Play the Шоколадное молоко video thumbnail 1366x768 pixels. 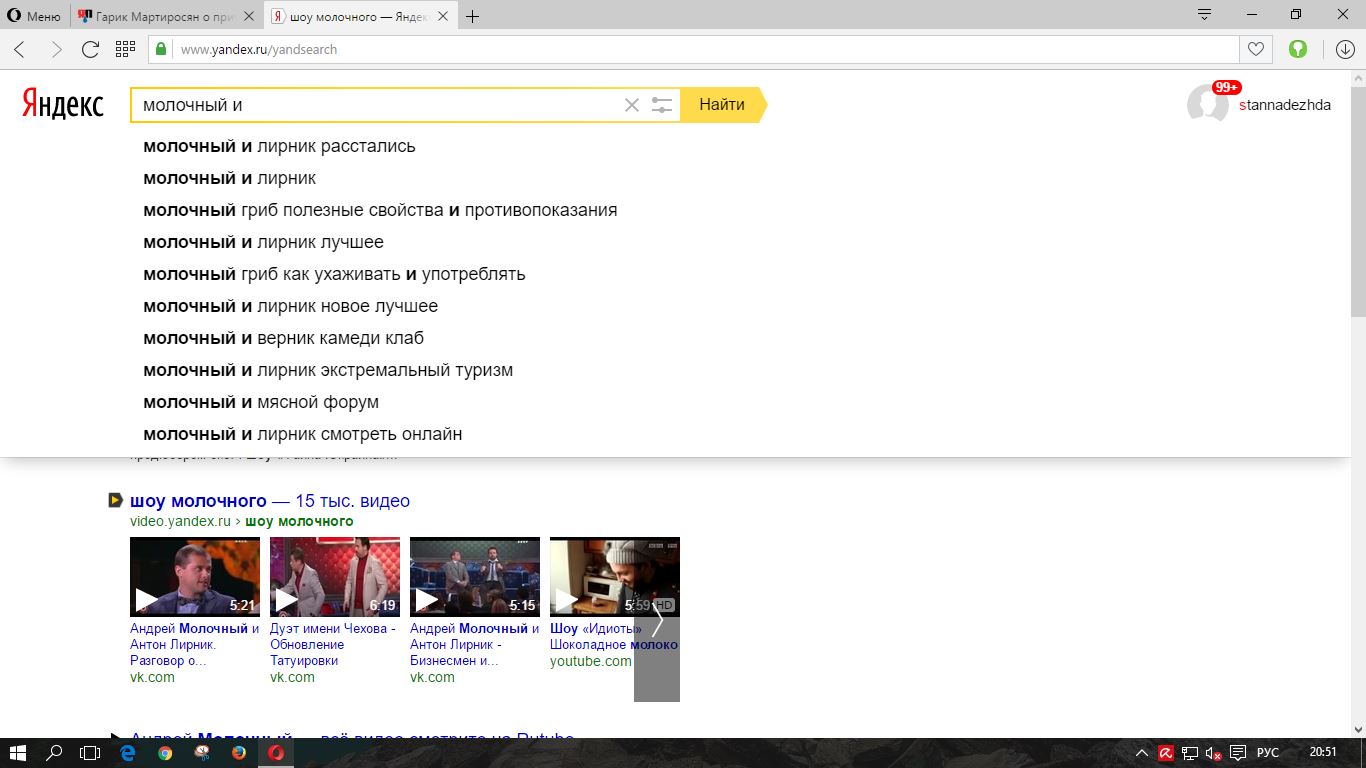point(615,577)
